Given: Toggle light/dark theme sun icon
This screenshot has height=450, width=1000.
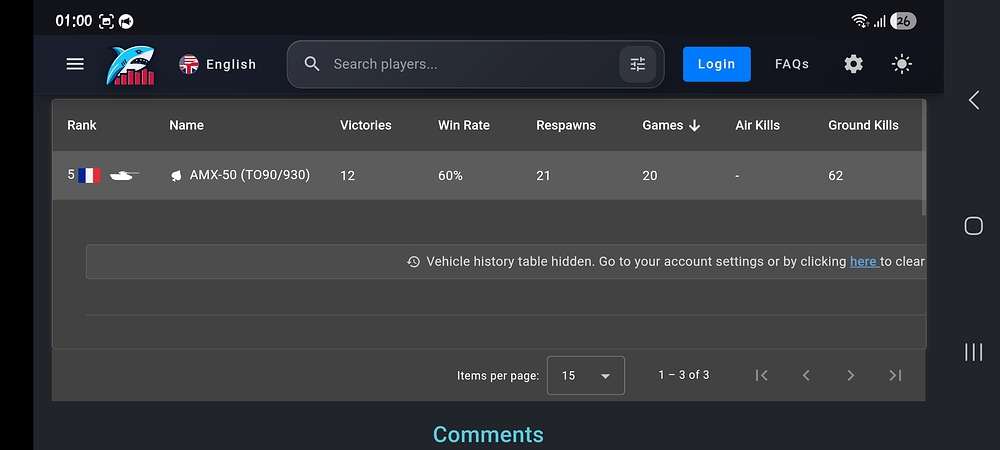Looking at the screenshot, I should 902,64.
